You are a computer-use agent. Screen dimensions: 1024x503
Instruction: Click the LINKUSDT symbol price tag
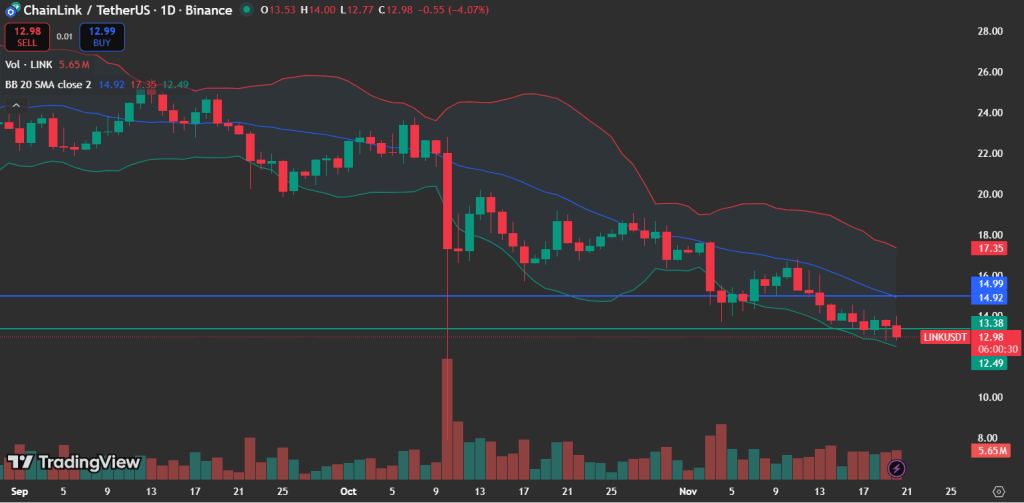pyautogui.click(x=944, y=337)
